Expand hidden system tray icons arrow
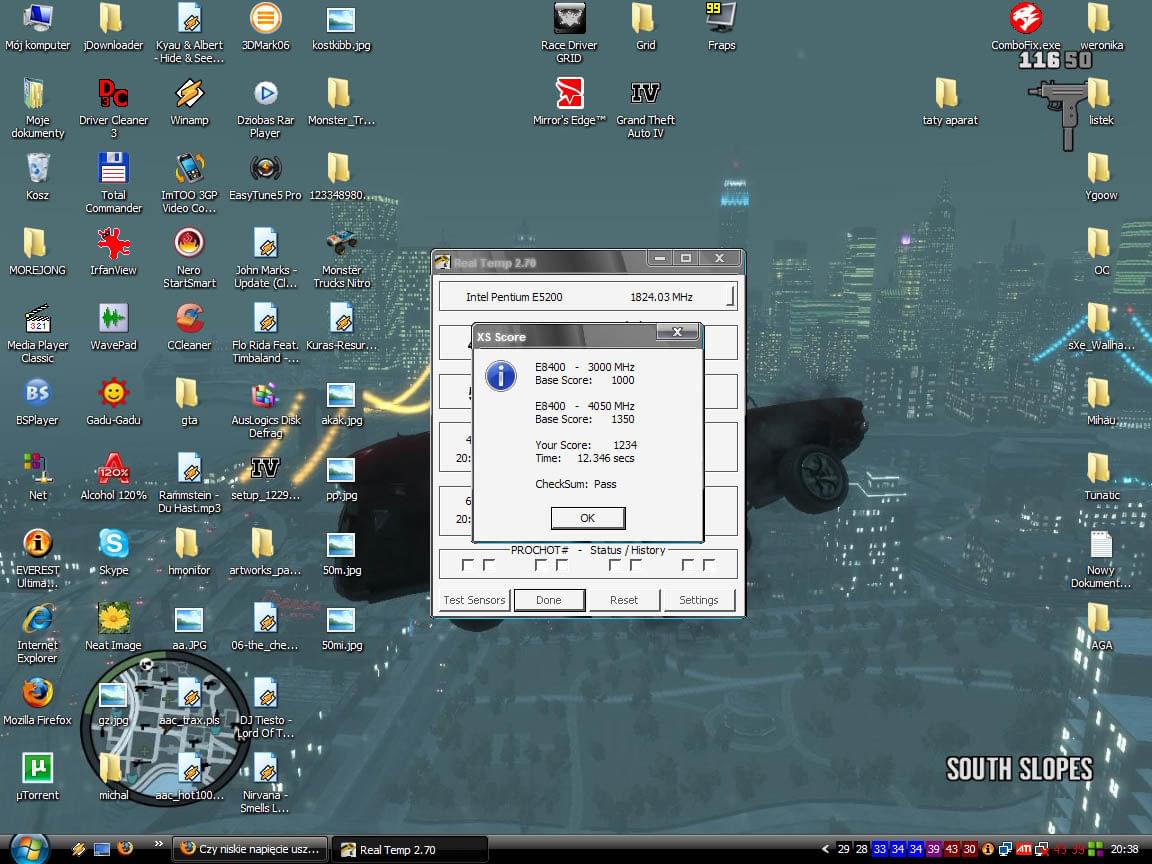Image resolution: width=1152 pixels, height=864 pixels. (x=825, y=849)
